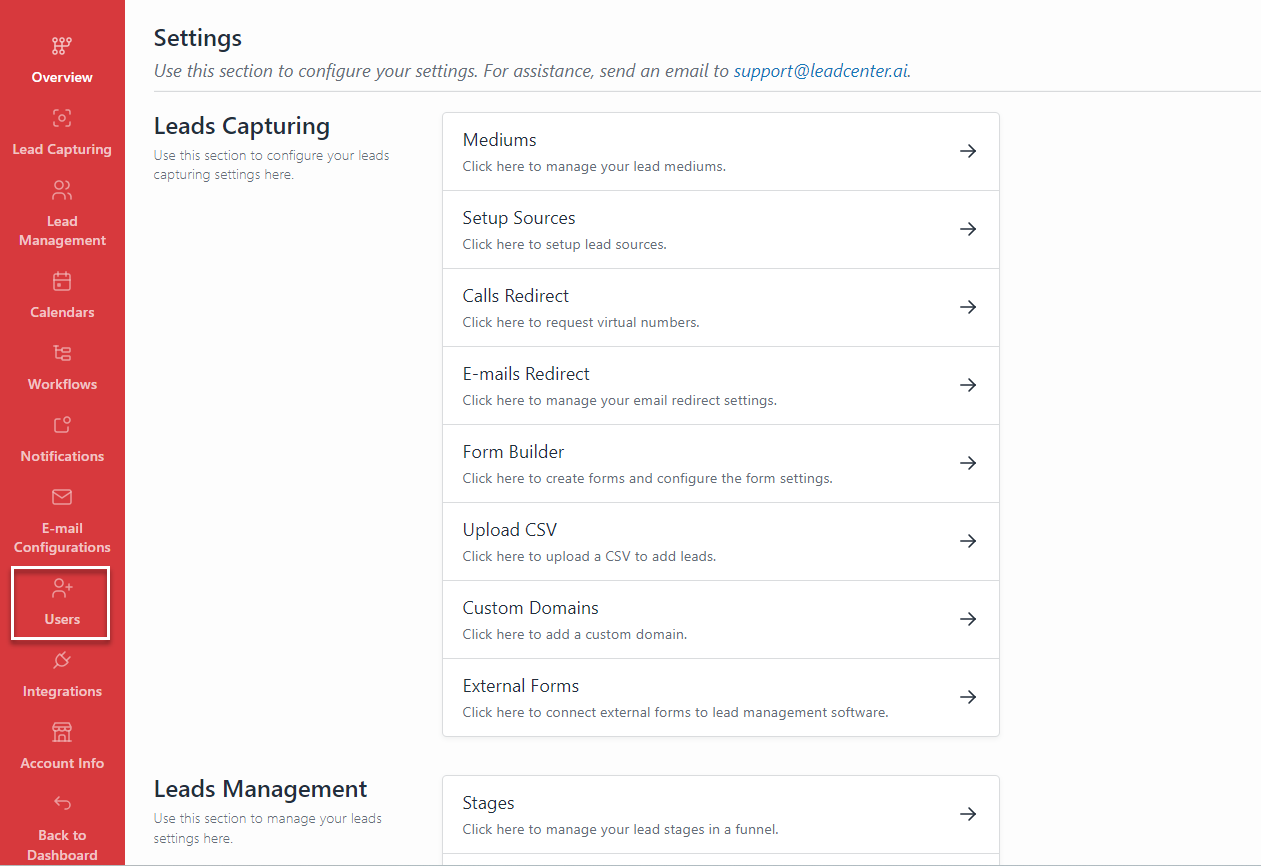Screen dimensions: 1261x866
Task: Open the Form Builder title
Action: [513, 452]
